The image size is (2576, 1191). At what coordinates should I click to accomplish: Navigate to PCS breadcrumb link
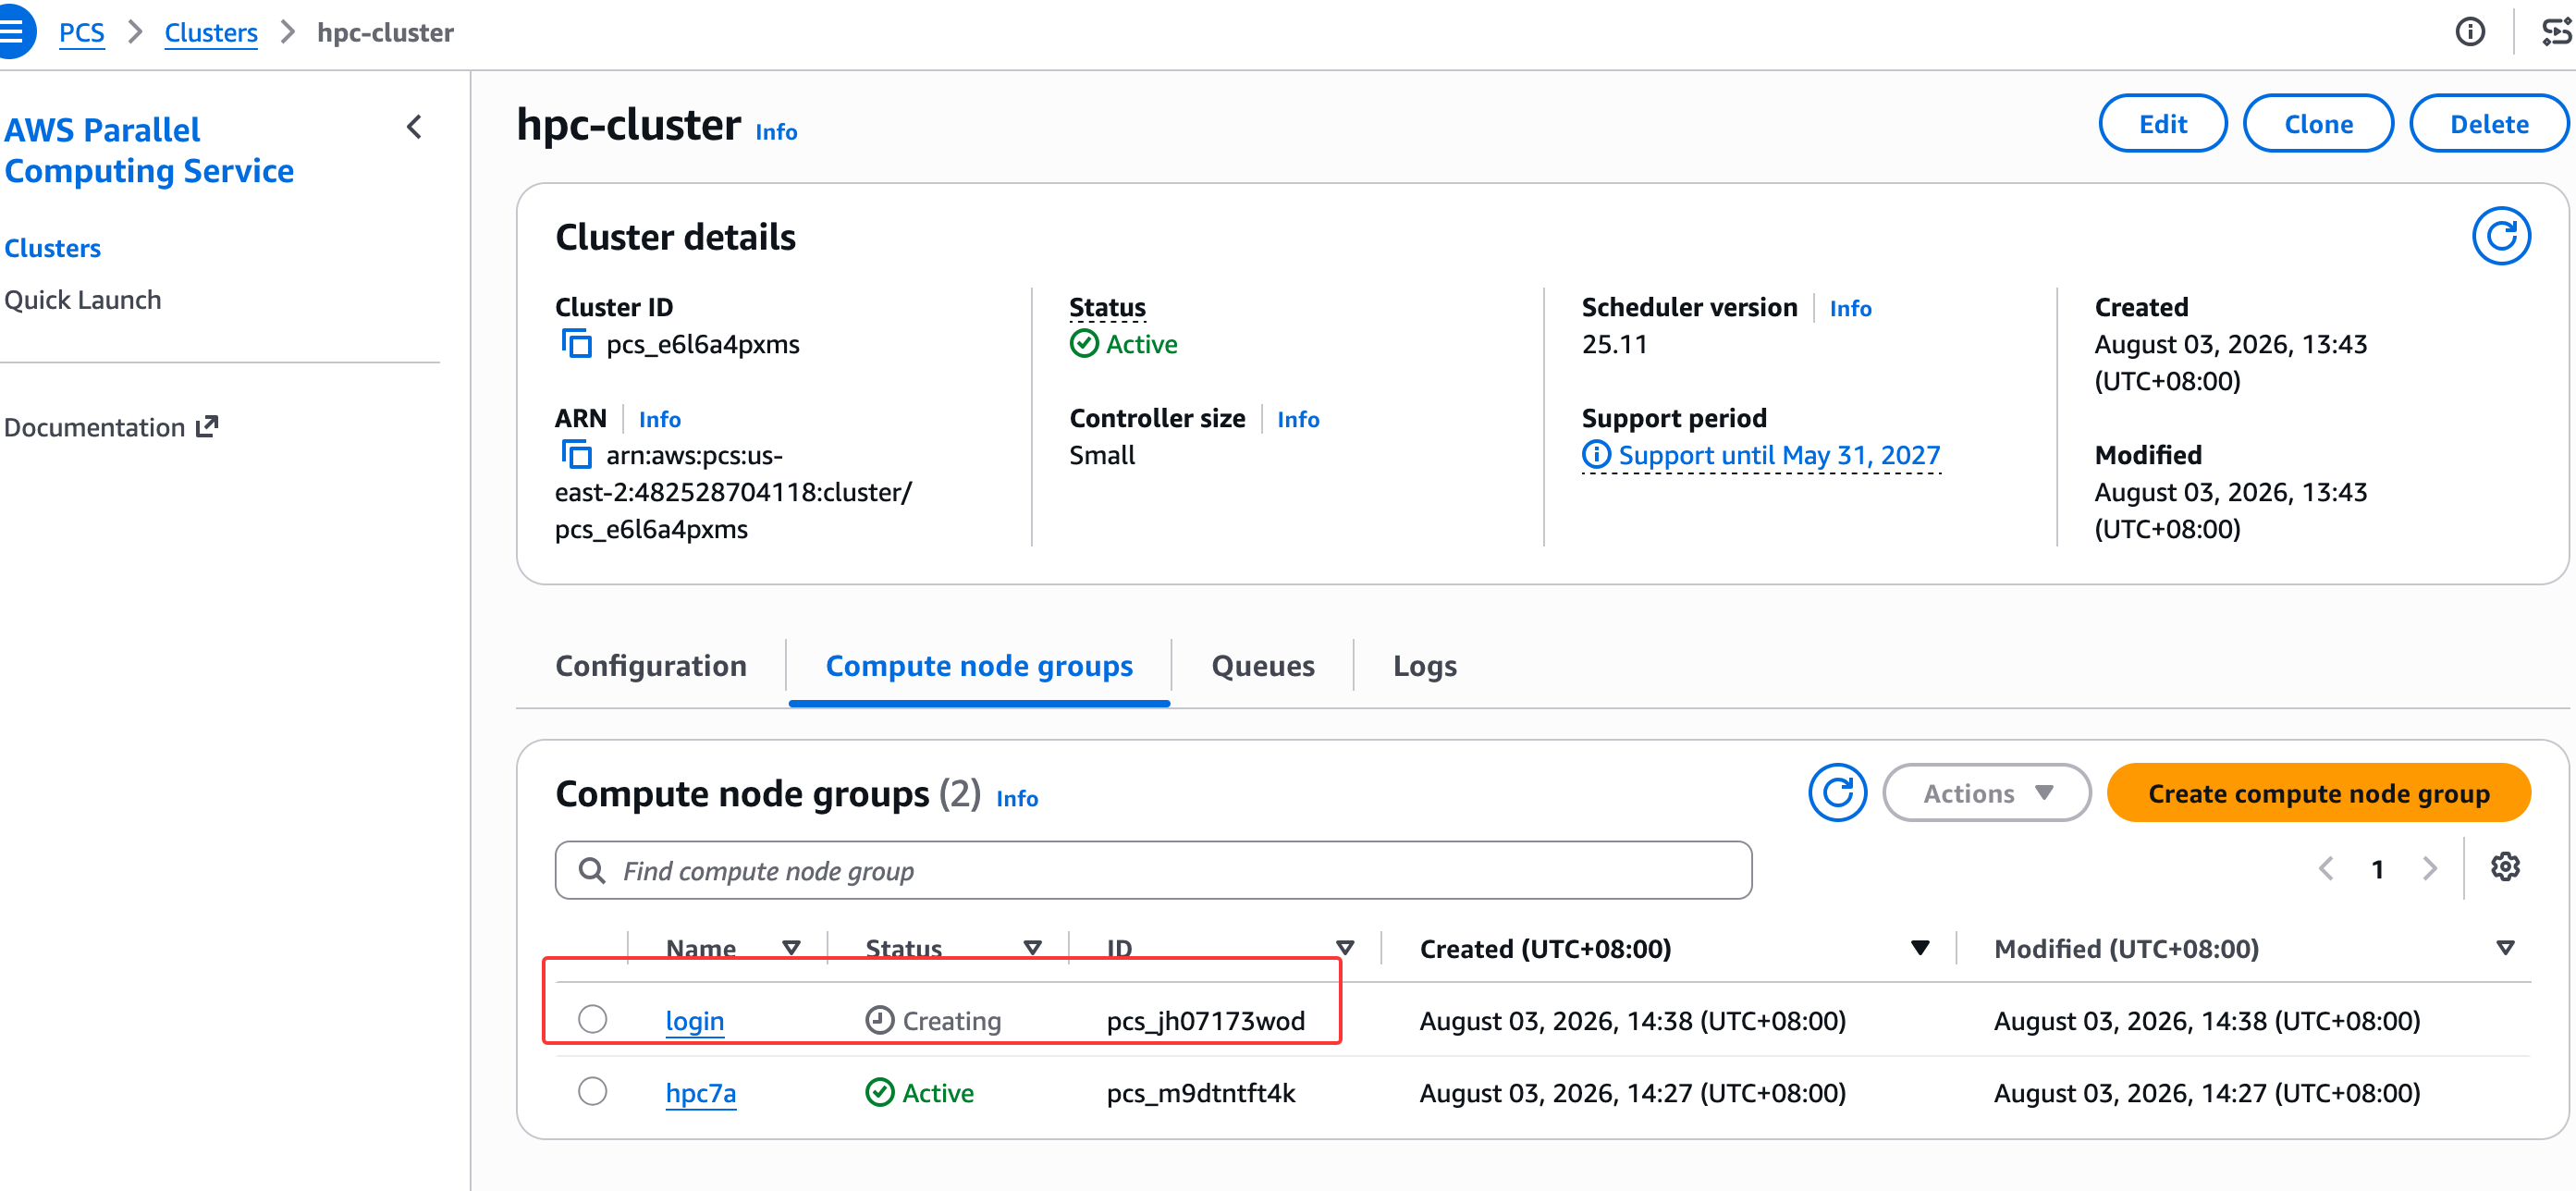coord(81,32)
